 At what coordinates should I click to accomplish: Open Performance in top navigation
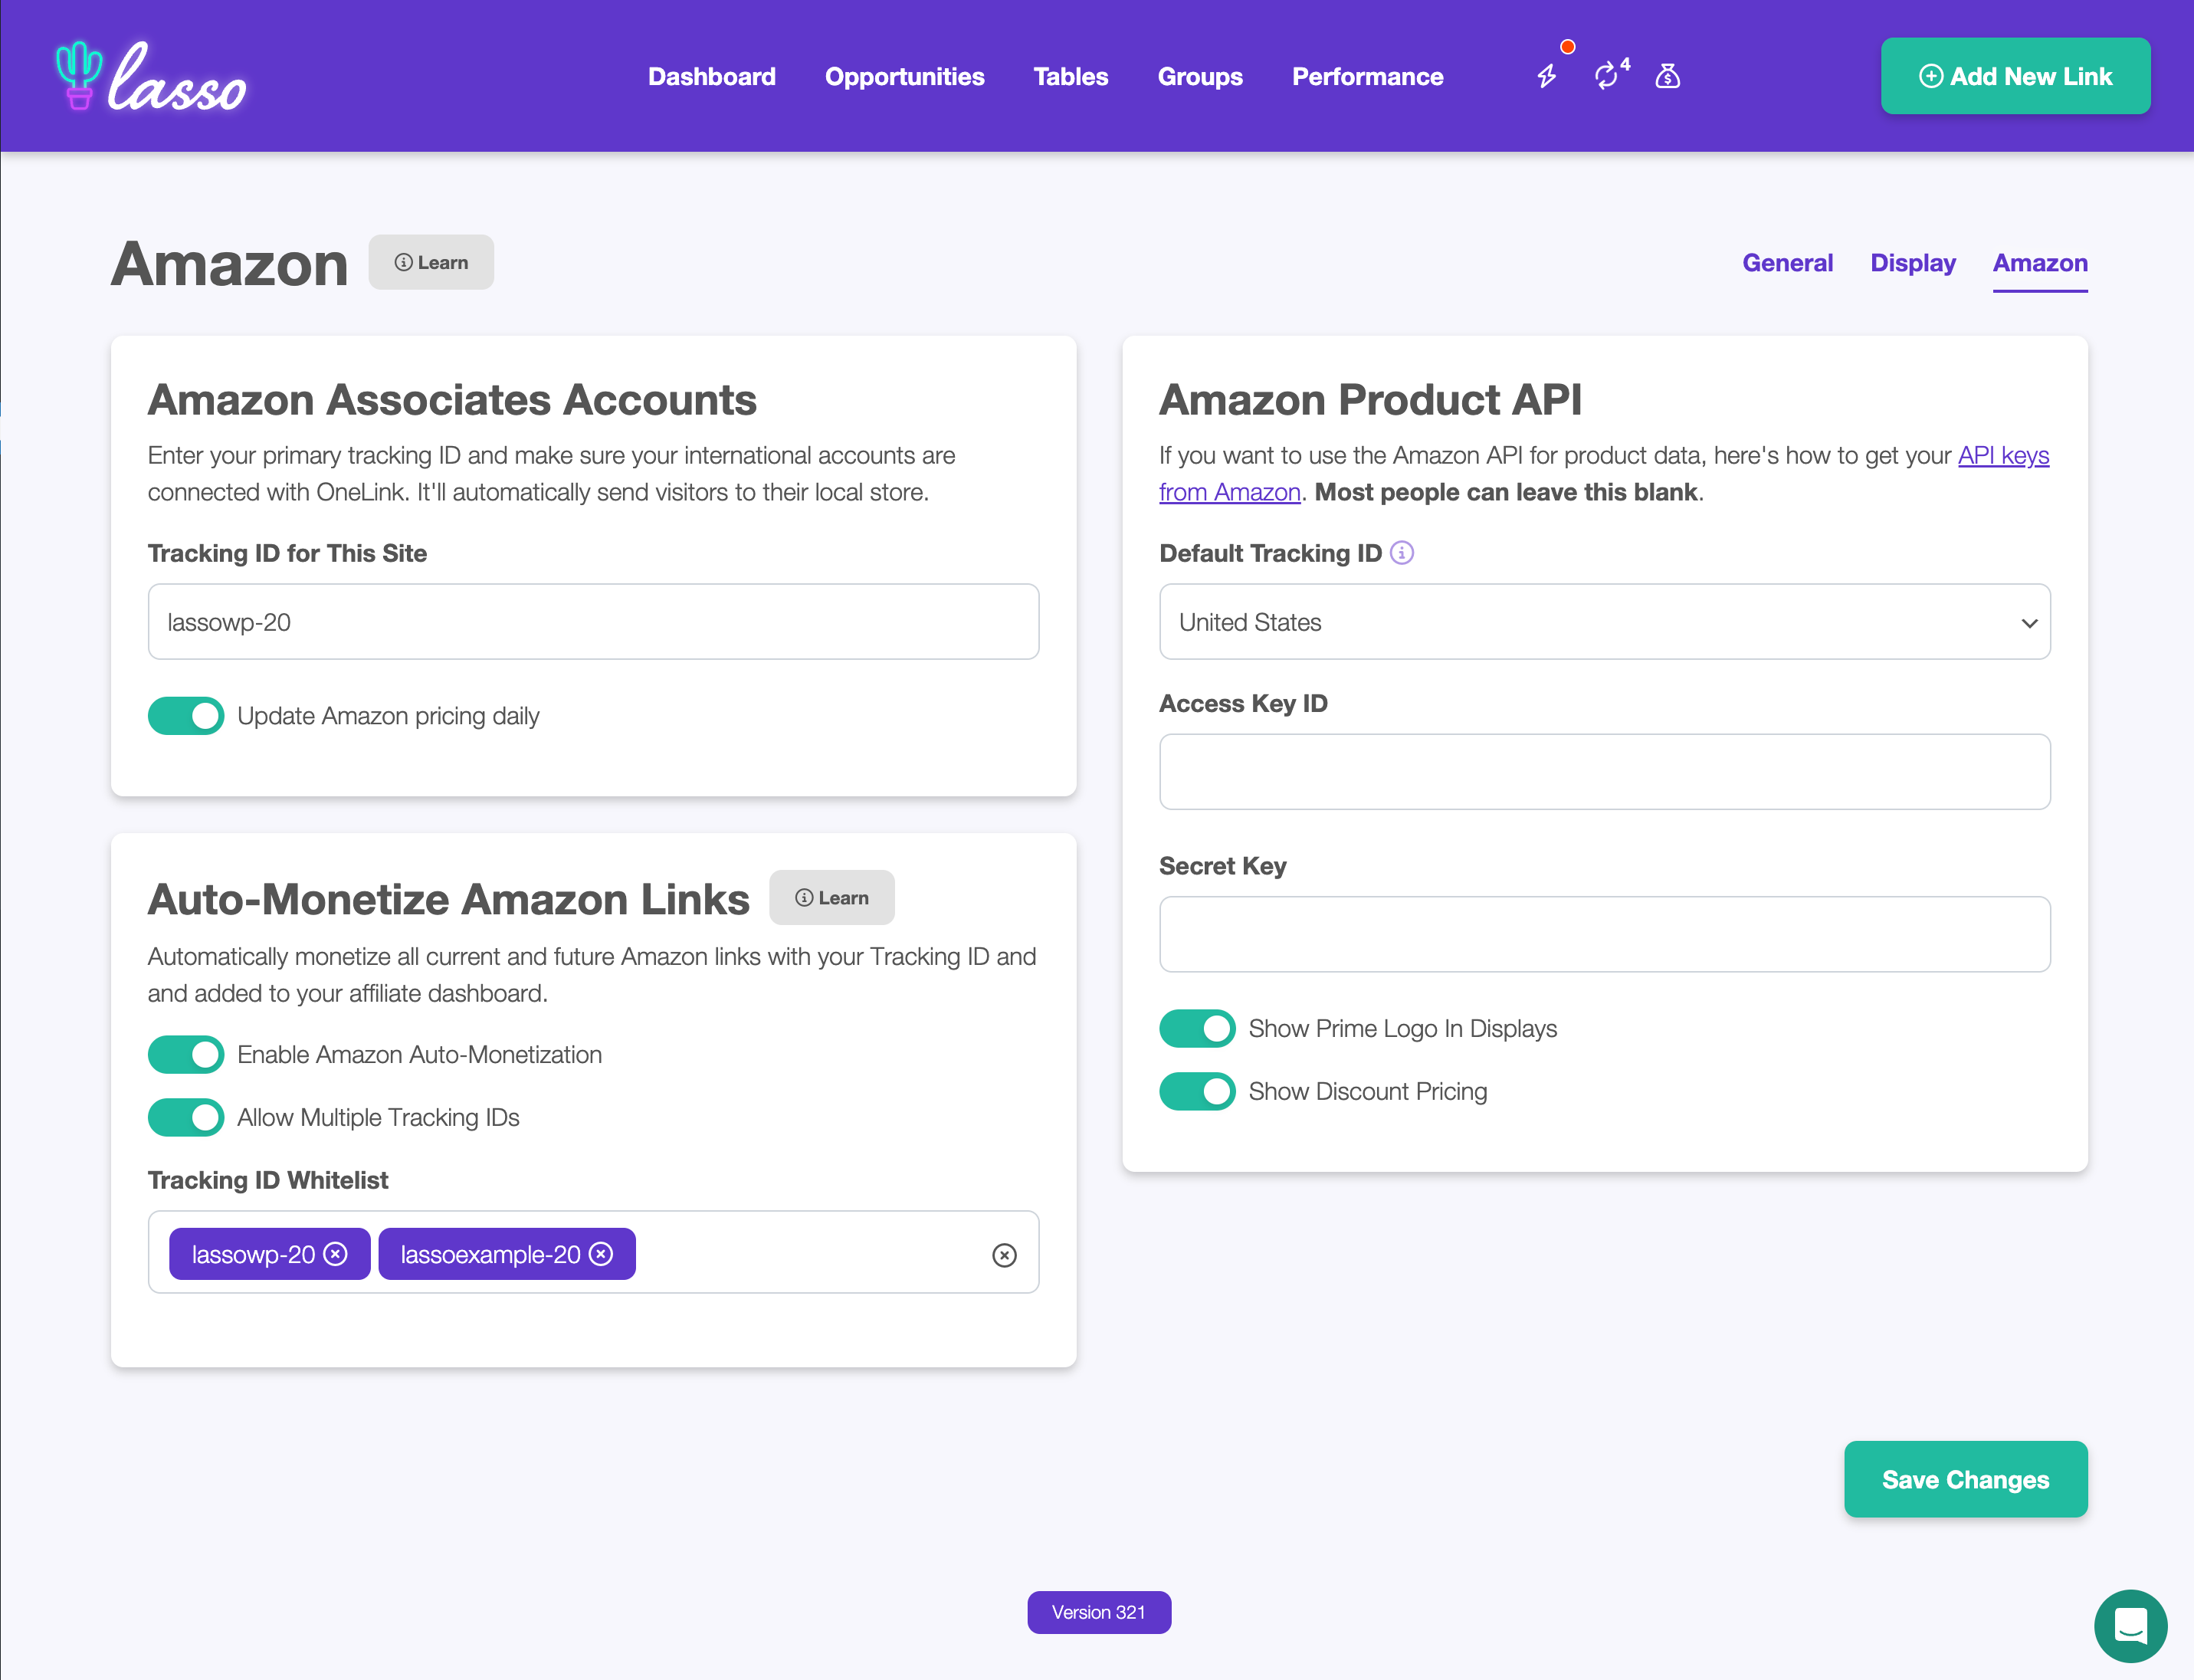(x=1367, y=77)
